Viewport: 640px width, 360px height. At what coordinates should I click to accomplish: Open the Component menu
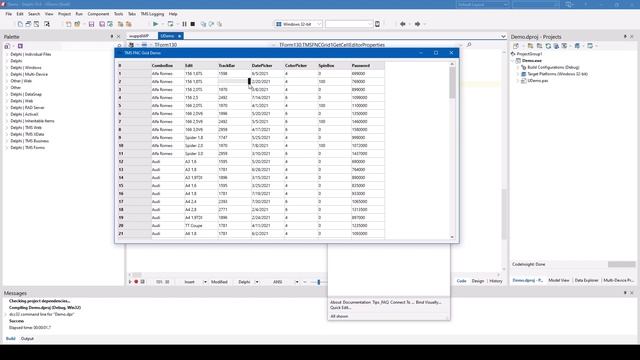coord(98,14)
